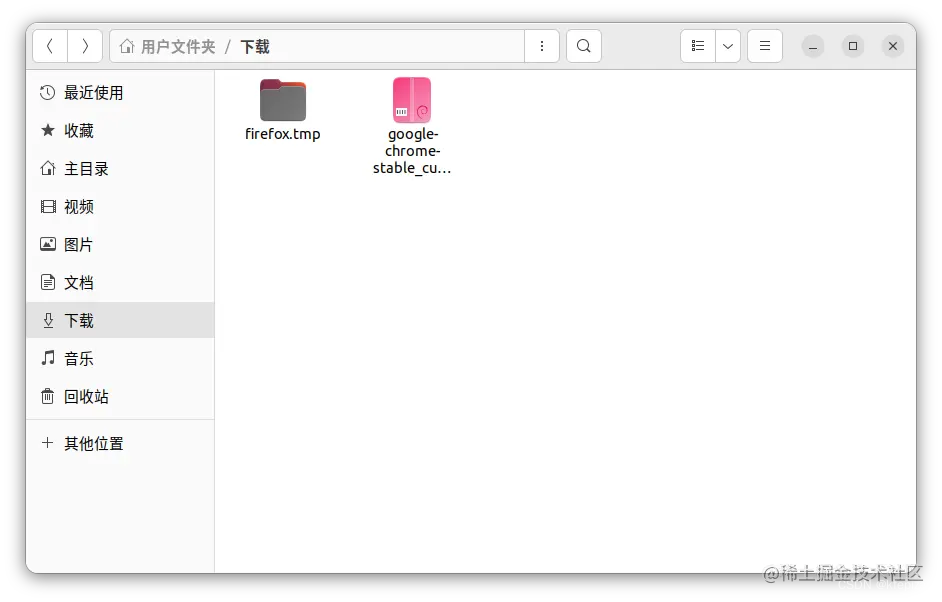Click the trash can icon beside 回收站
This screenshot has height=602, width=942.
pyautogui.click(x=47, y=396)
